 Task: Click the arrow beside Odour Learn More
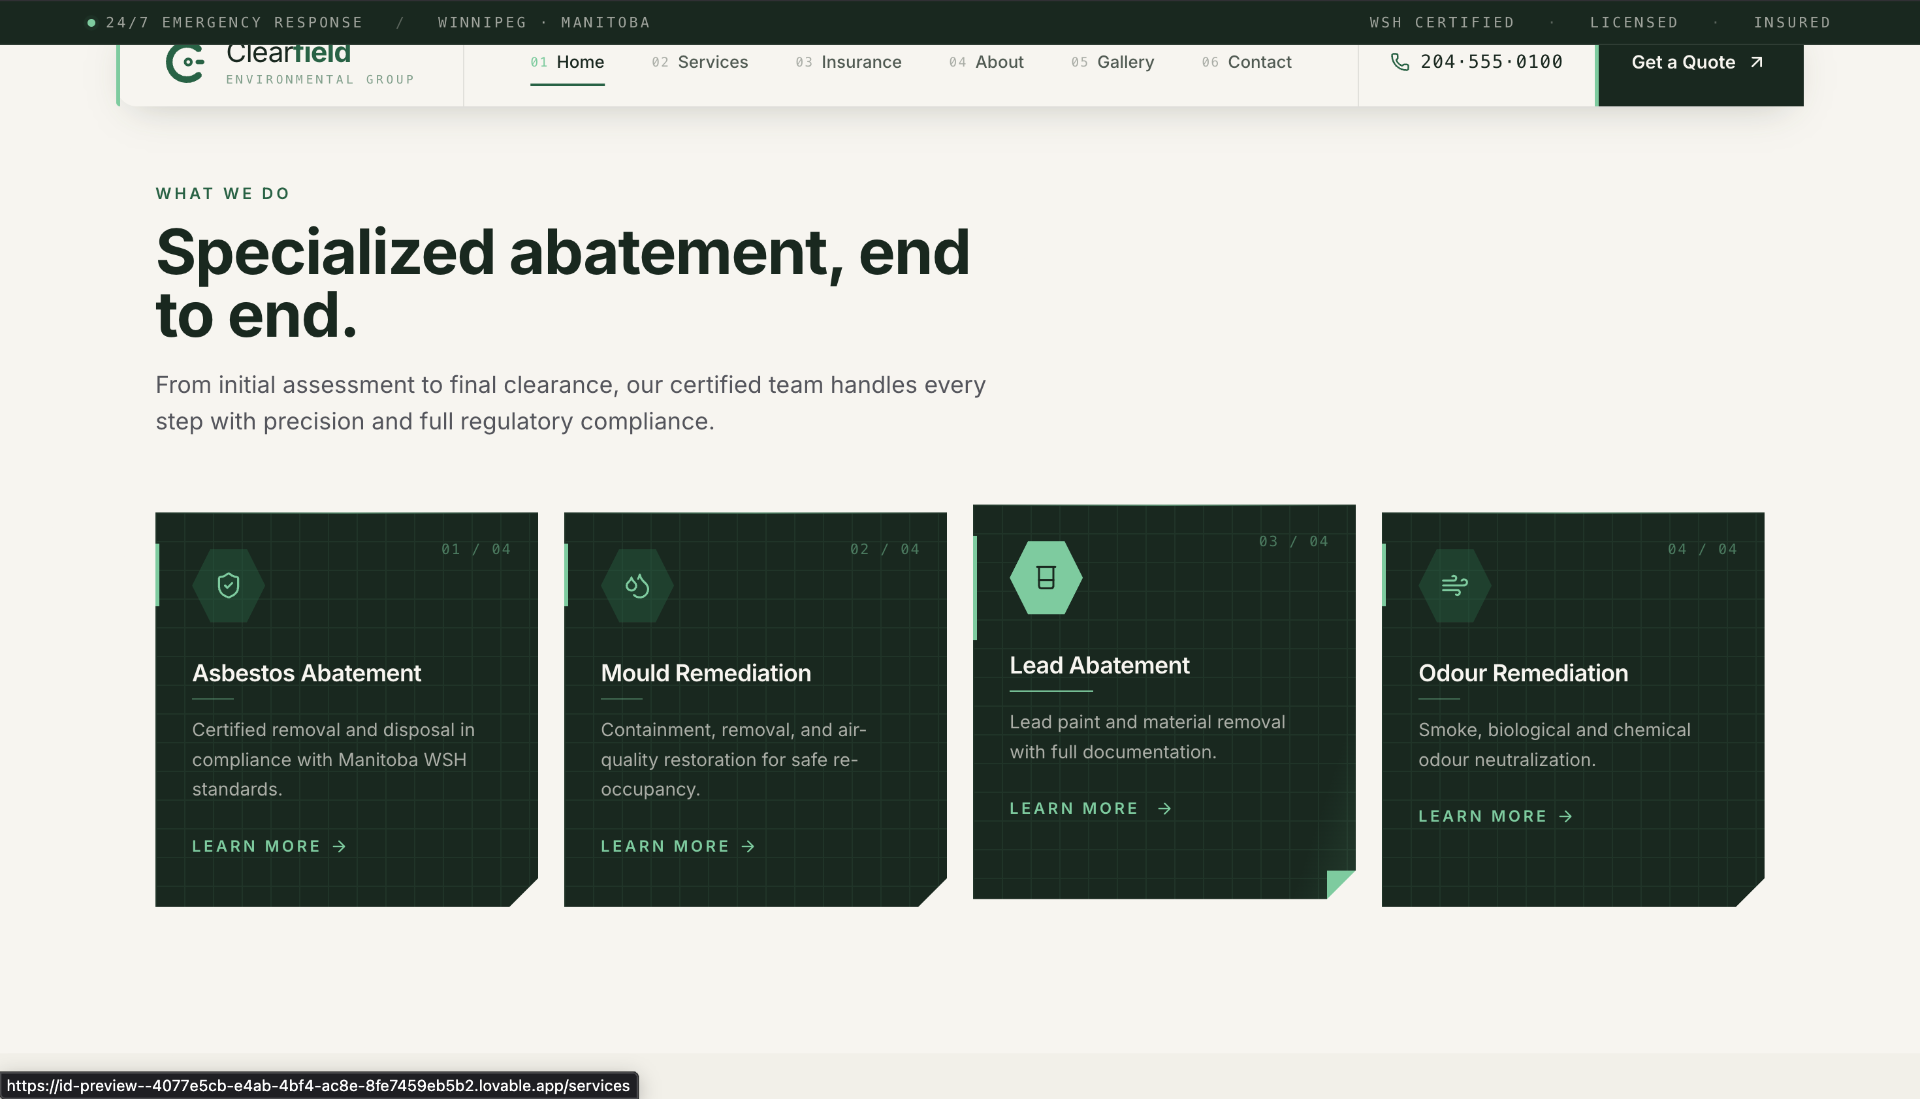[x=1565, y=816]
